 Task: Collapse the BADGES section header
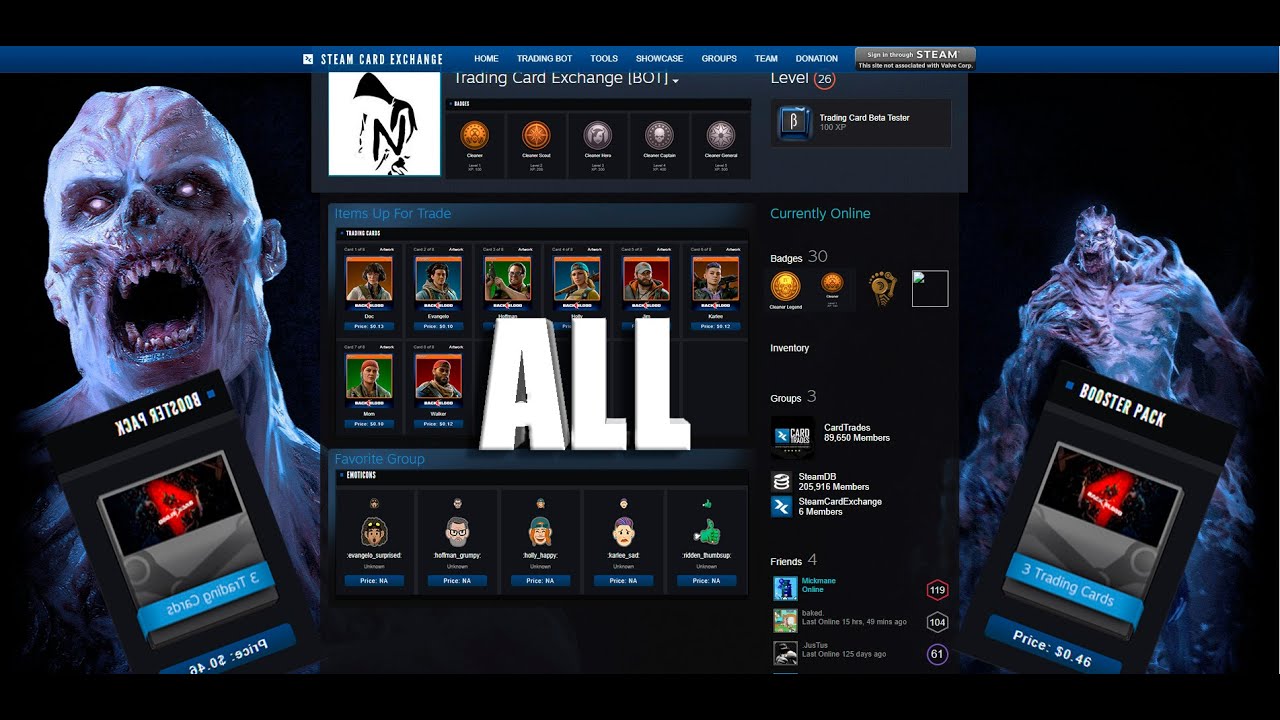598,103
